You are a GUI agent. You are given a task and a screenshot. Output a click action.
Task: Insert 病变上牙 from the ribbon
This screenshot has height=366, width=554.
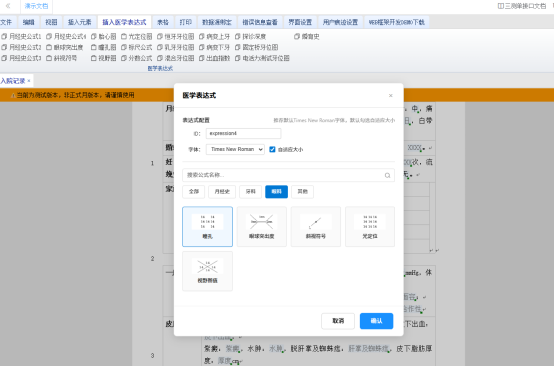tap(214, 36)
